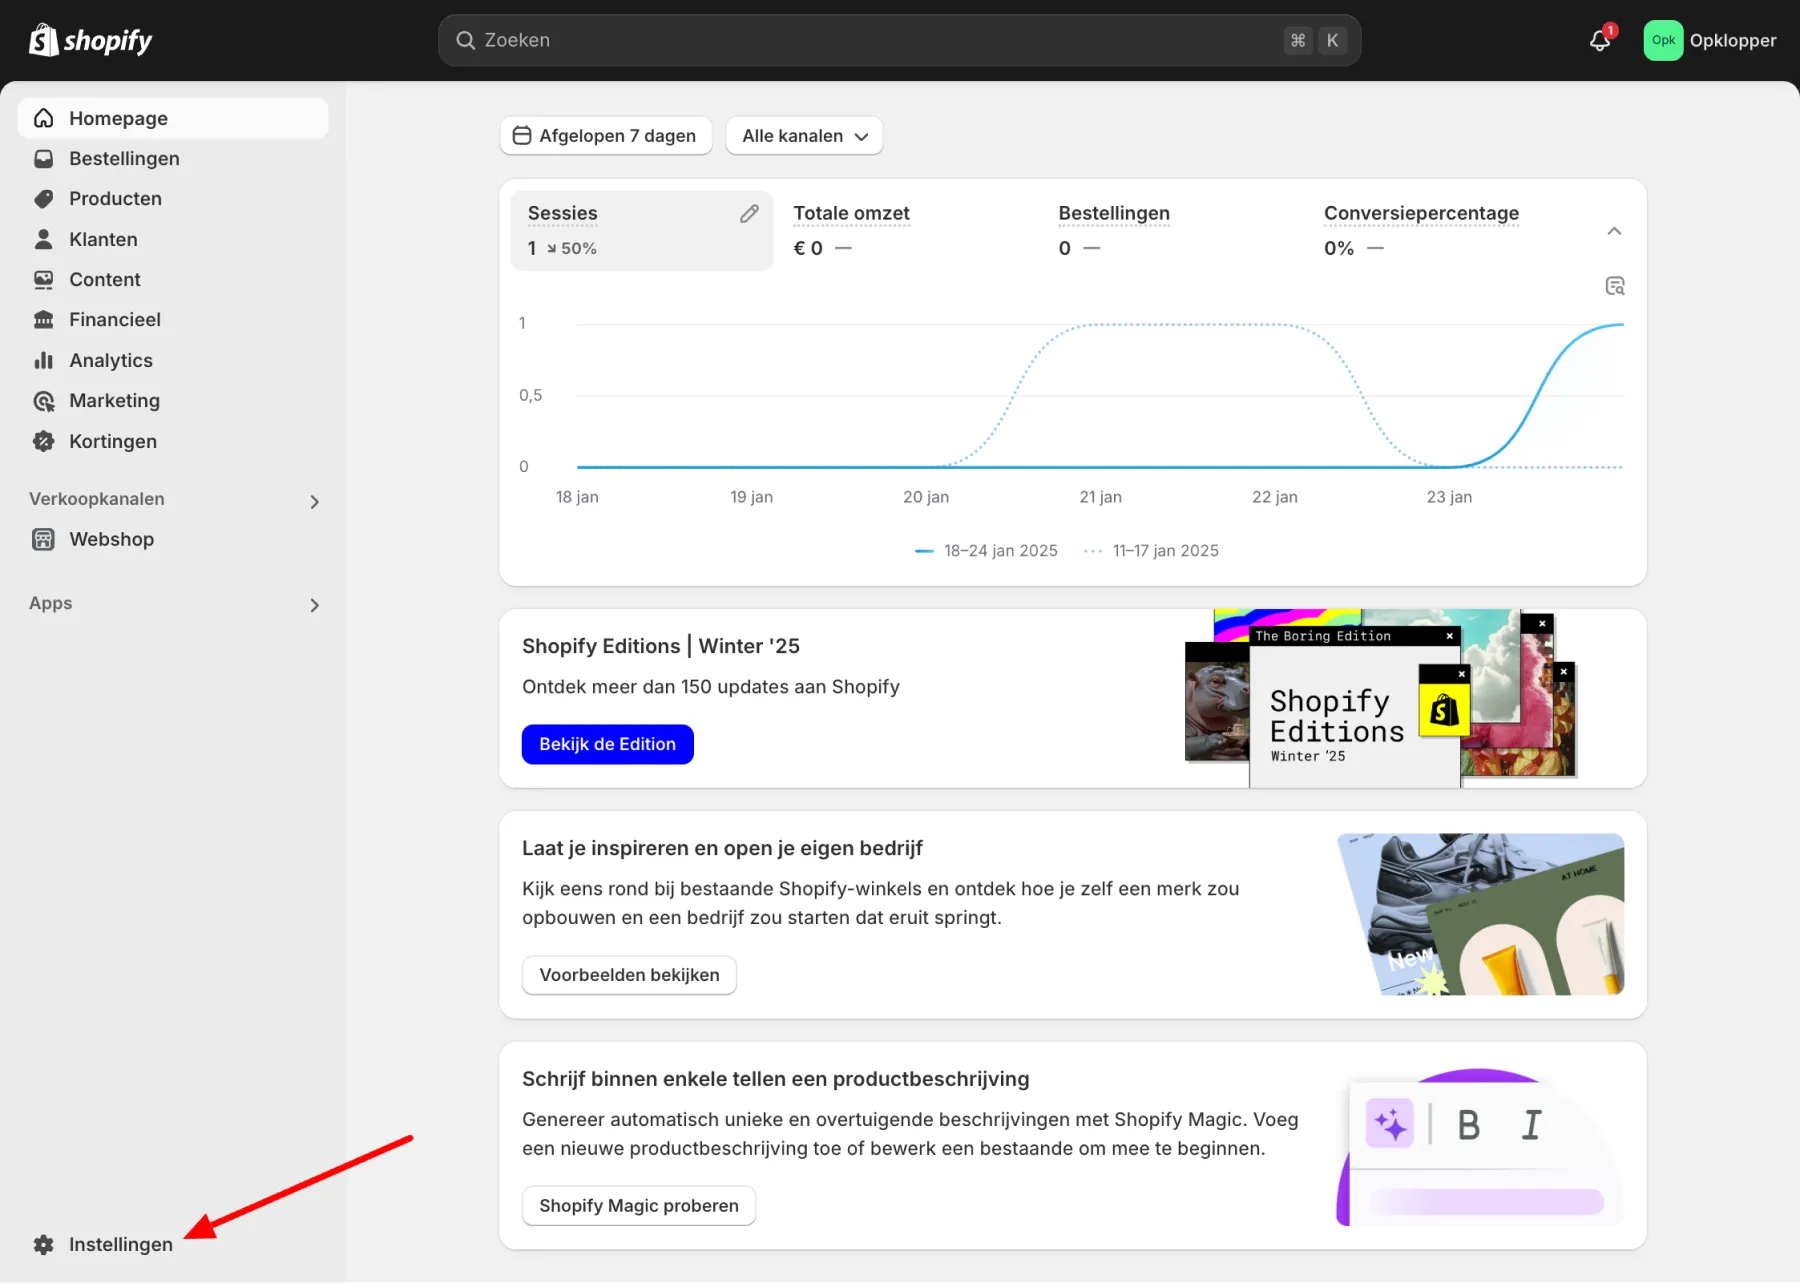
Task: Collapse the metrics chart with up chevron
Action: (x=1614, y=231)
